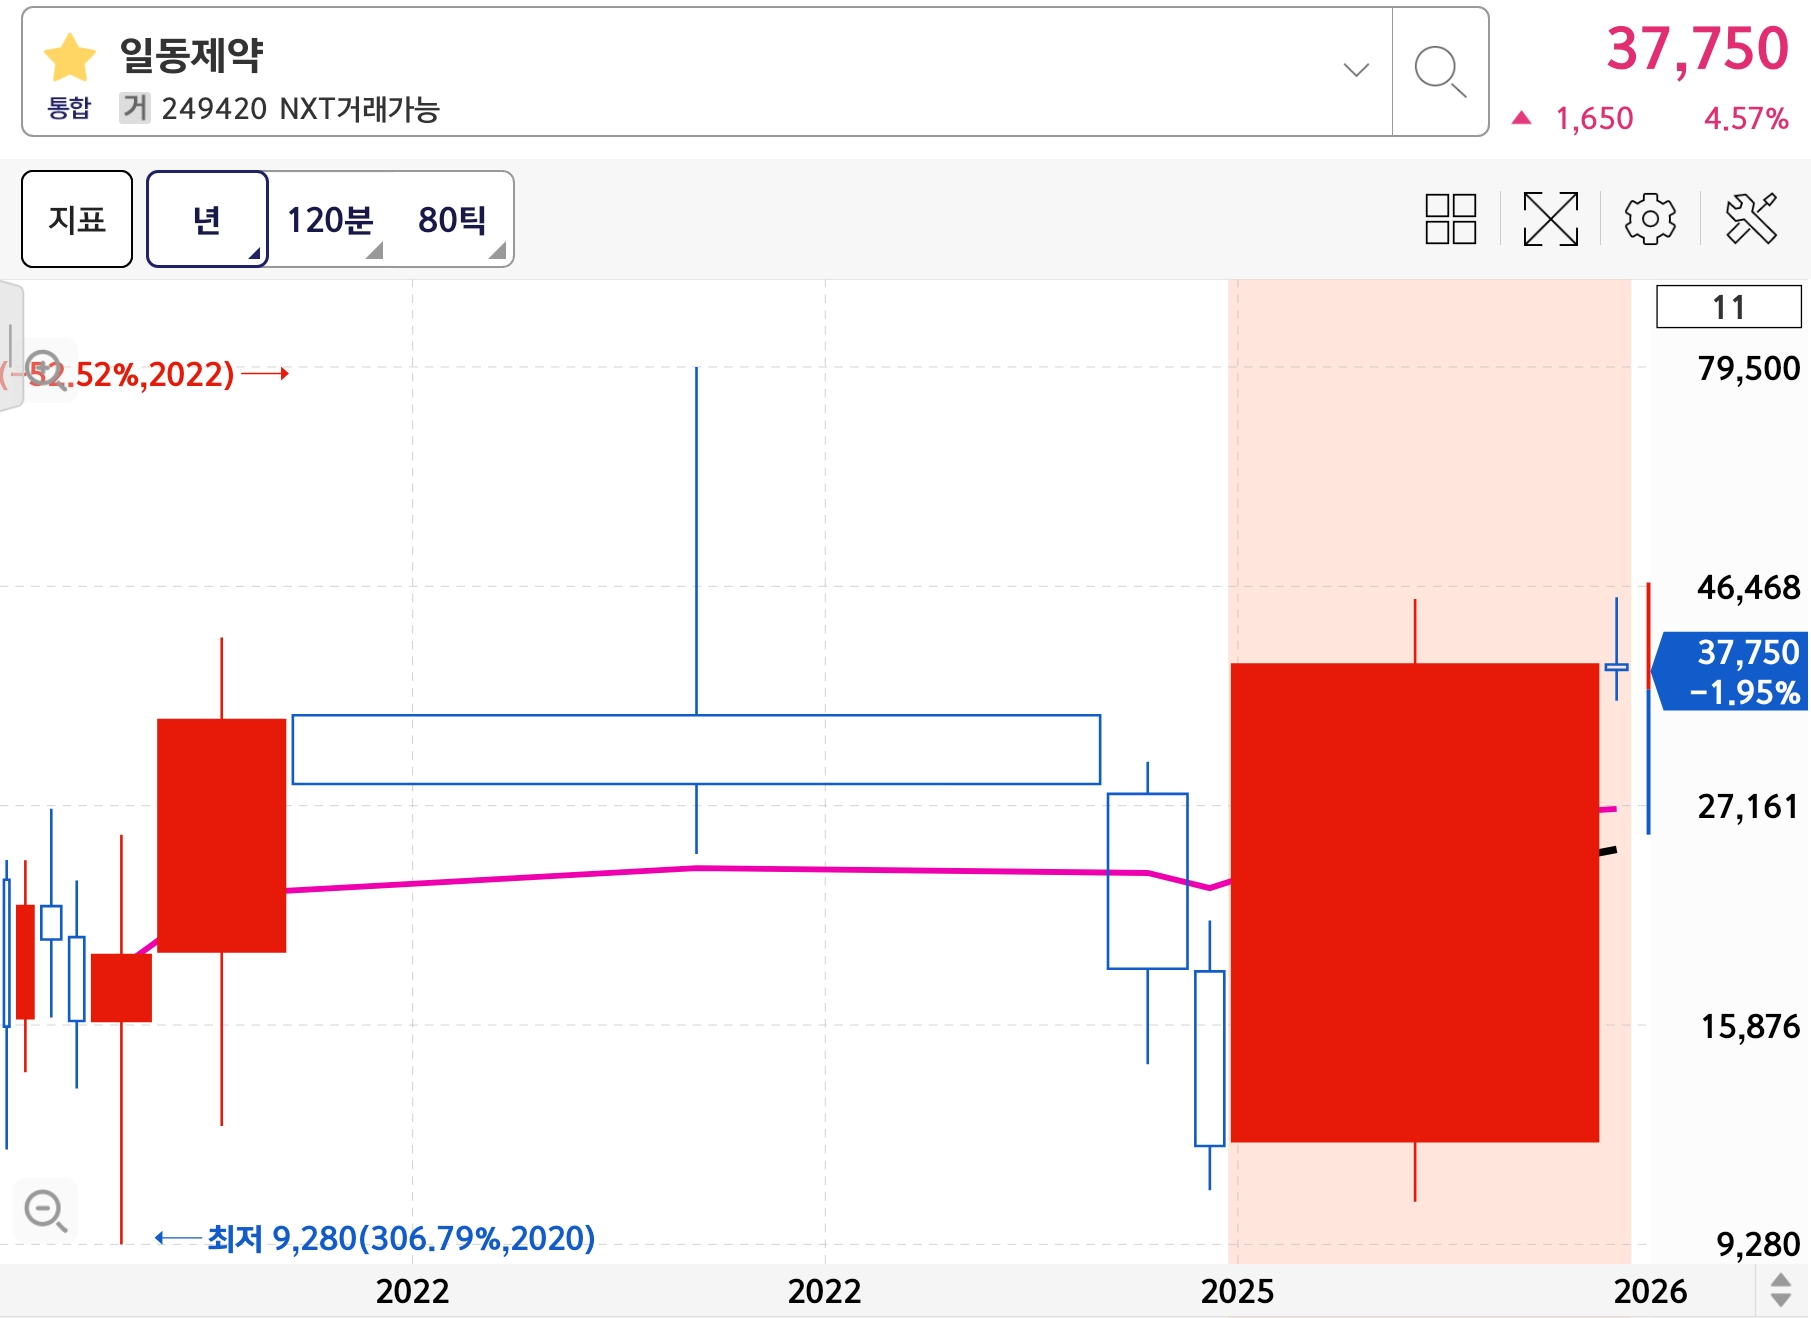This screenshot has height=1318, width=1811.
Task: Click the 2026 time axis label
Action: [1650, 1292]
